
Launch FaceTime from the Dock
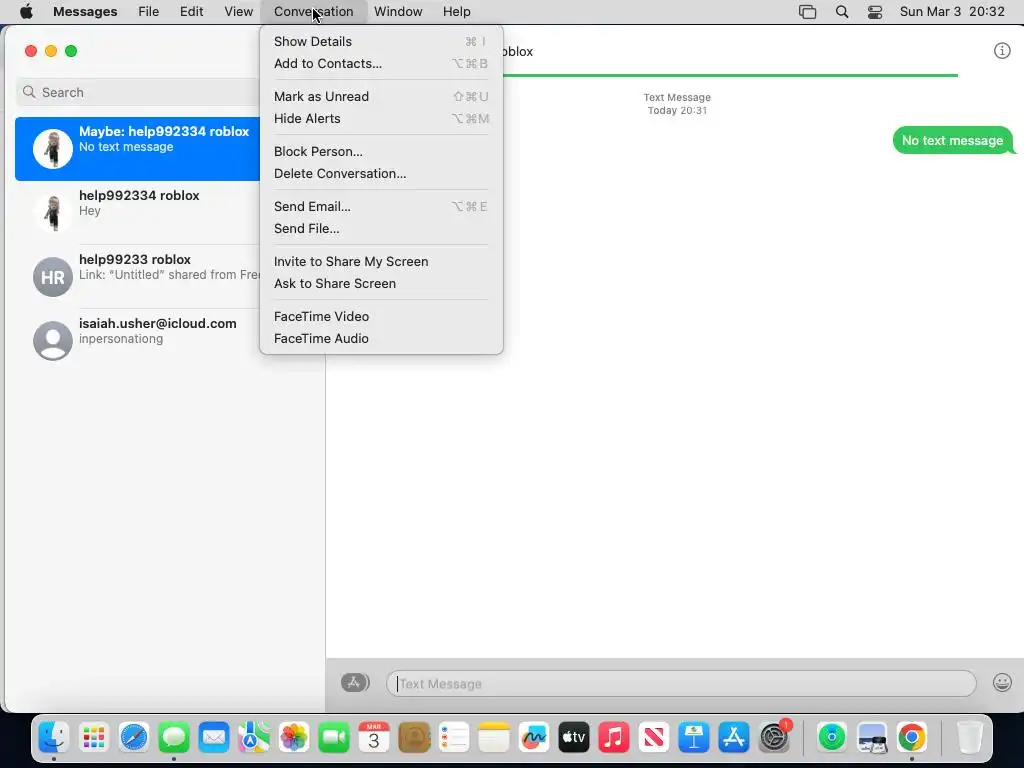pyautogui.click(x=334, y=738)
